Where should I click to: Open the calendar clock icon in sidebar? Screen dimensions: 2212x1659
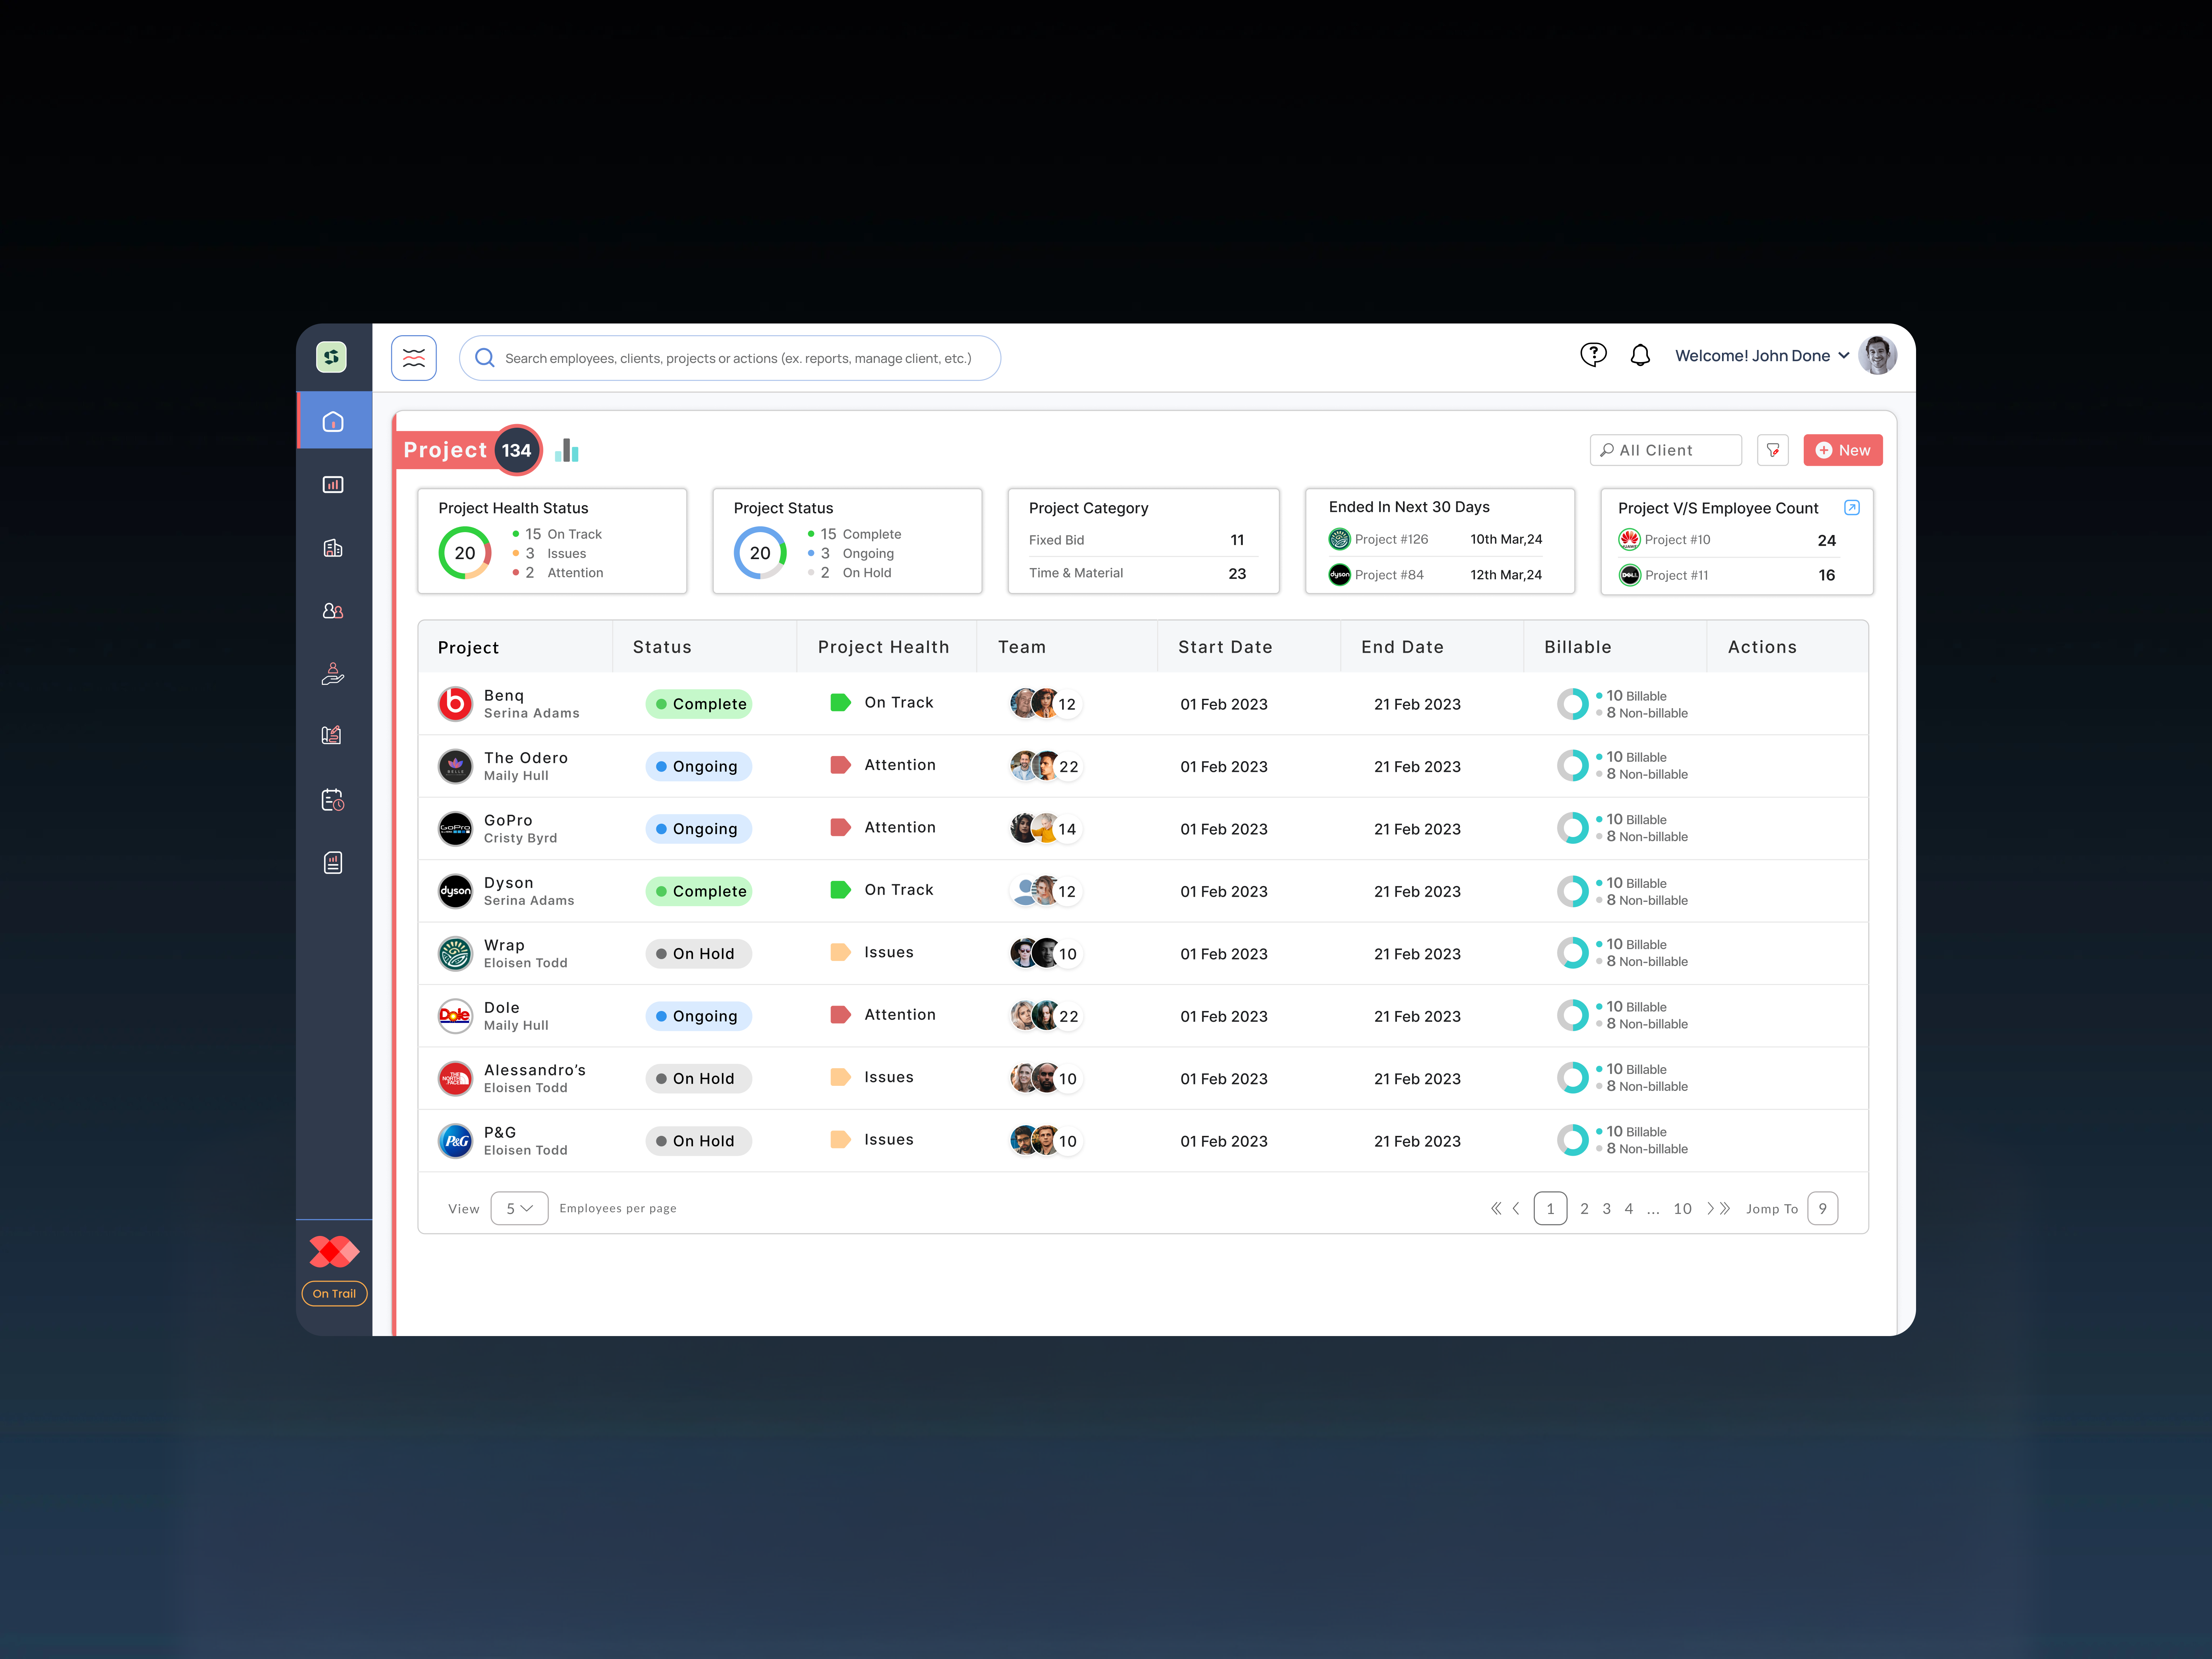click(333, 800)
